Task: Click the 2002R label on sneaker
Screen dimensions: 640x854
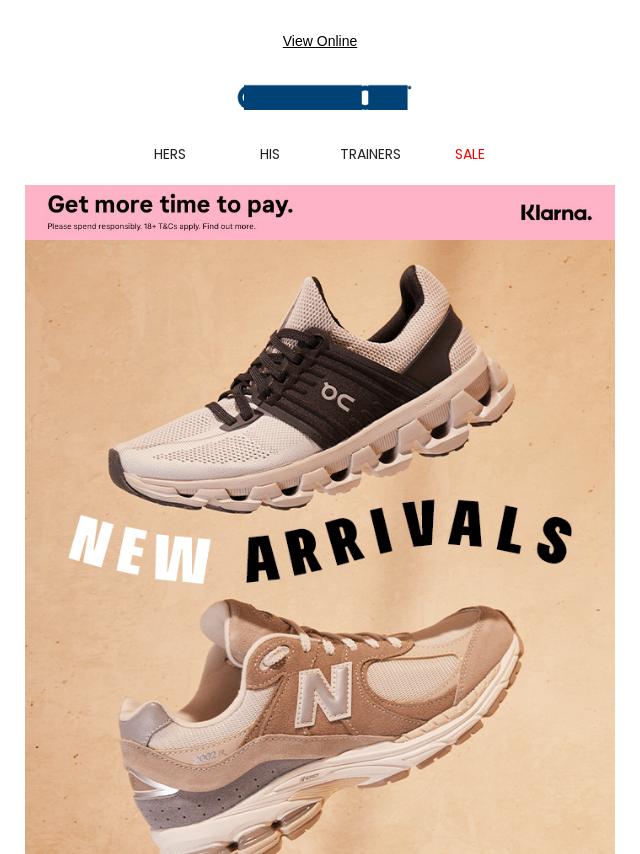Action: tap(209, 755)
